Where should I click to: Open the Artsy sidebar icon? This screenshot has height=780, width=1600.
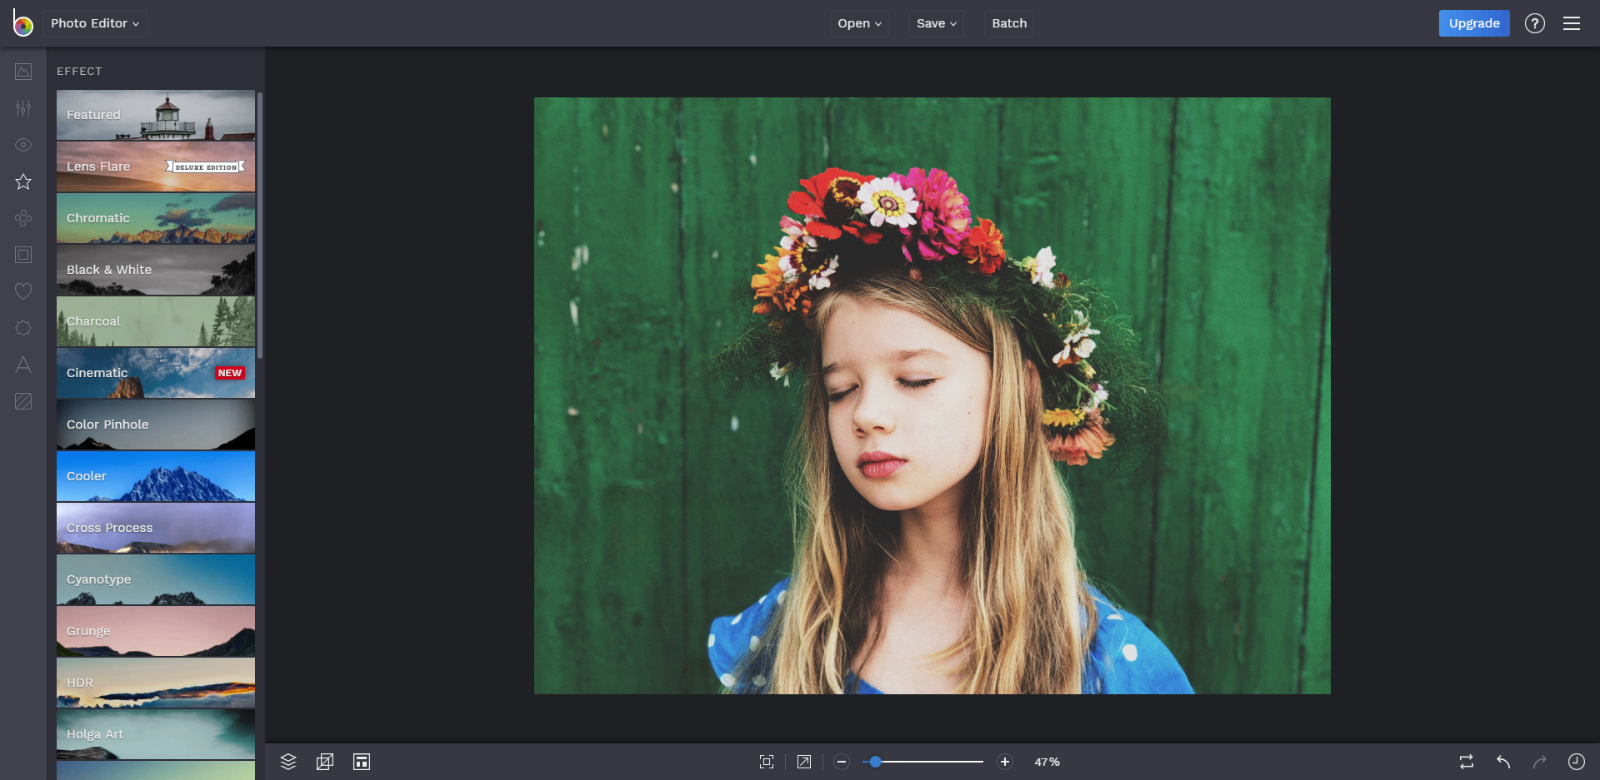coord(23,218)
